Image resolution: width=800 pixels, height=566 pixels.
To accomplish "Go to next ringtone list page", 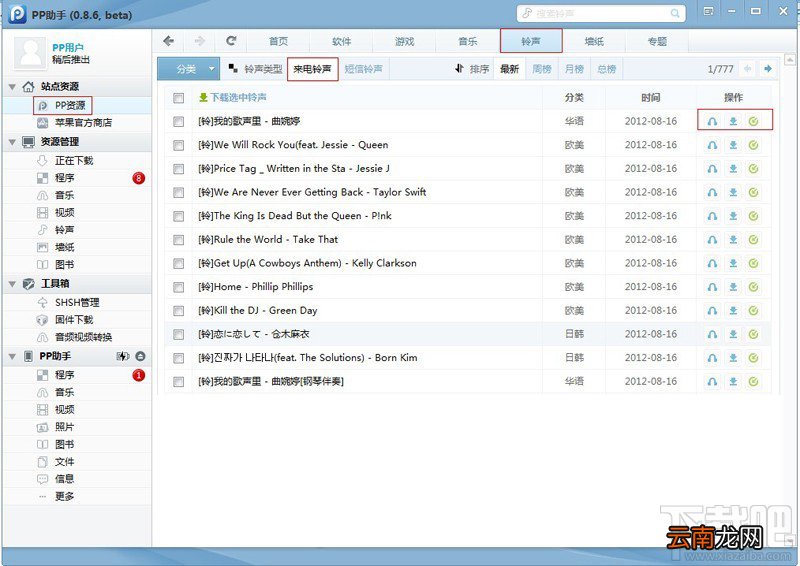I will click(x=767, y=69).
